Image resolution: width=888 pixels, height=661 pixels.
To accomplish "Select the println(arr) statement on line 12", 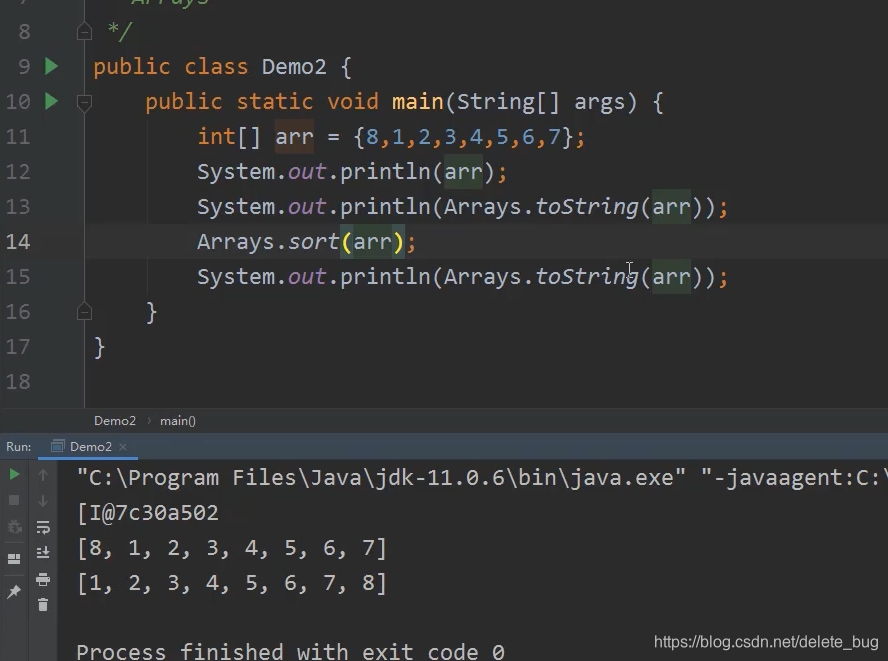I will coord(352,172).
